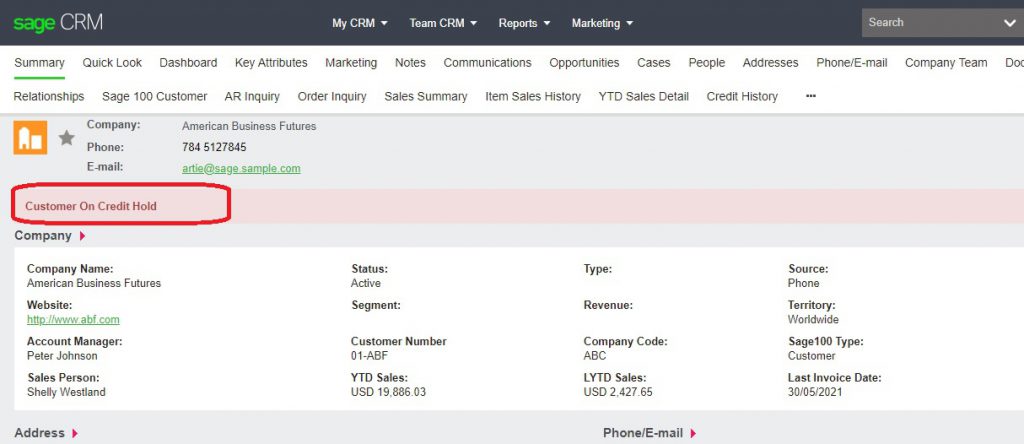Open the YTD Sales Detail tab
Image resolution: width=1024 pixels, height=444 pixels.
coord(643,96)
